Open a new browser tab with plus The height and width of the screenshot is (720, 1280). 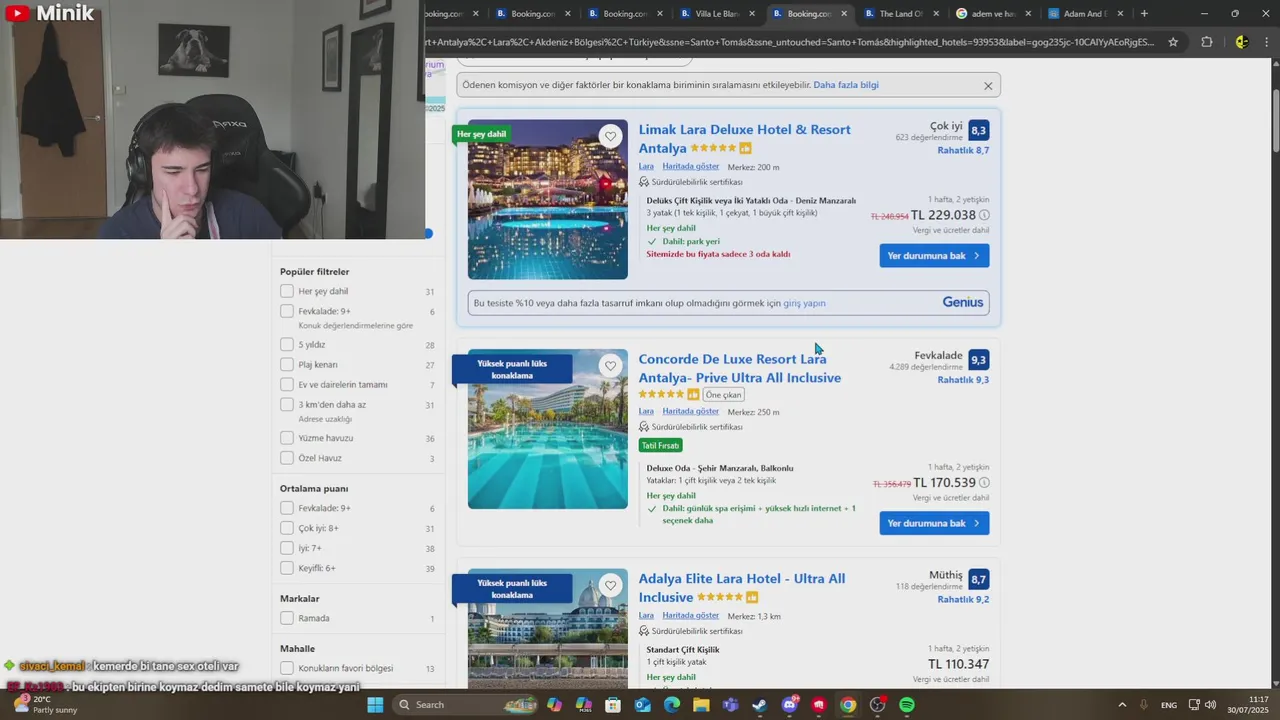(1144, 14)
